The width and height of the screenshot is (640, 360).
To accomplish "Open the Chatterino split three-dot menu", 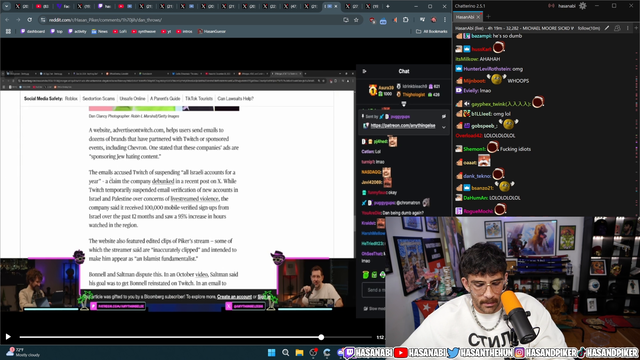I will [x=628, y=28].
